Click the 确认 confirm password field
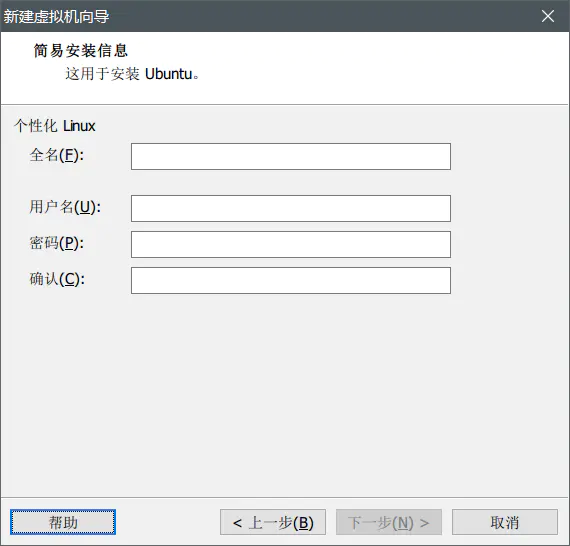Viewport: 570px width, 546px height. 291,280
